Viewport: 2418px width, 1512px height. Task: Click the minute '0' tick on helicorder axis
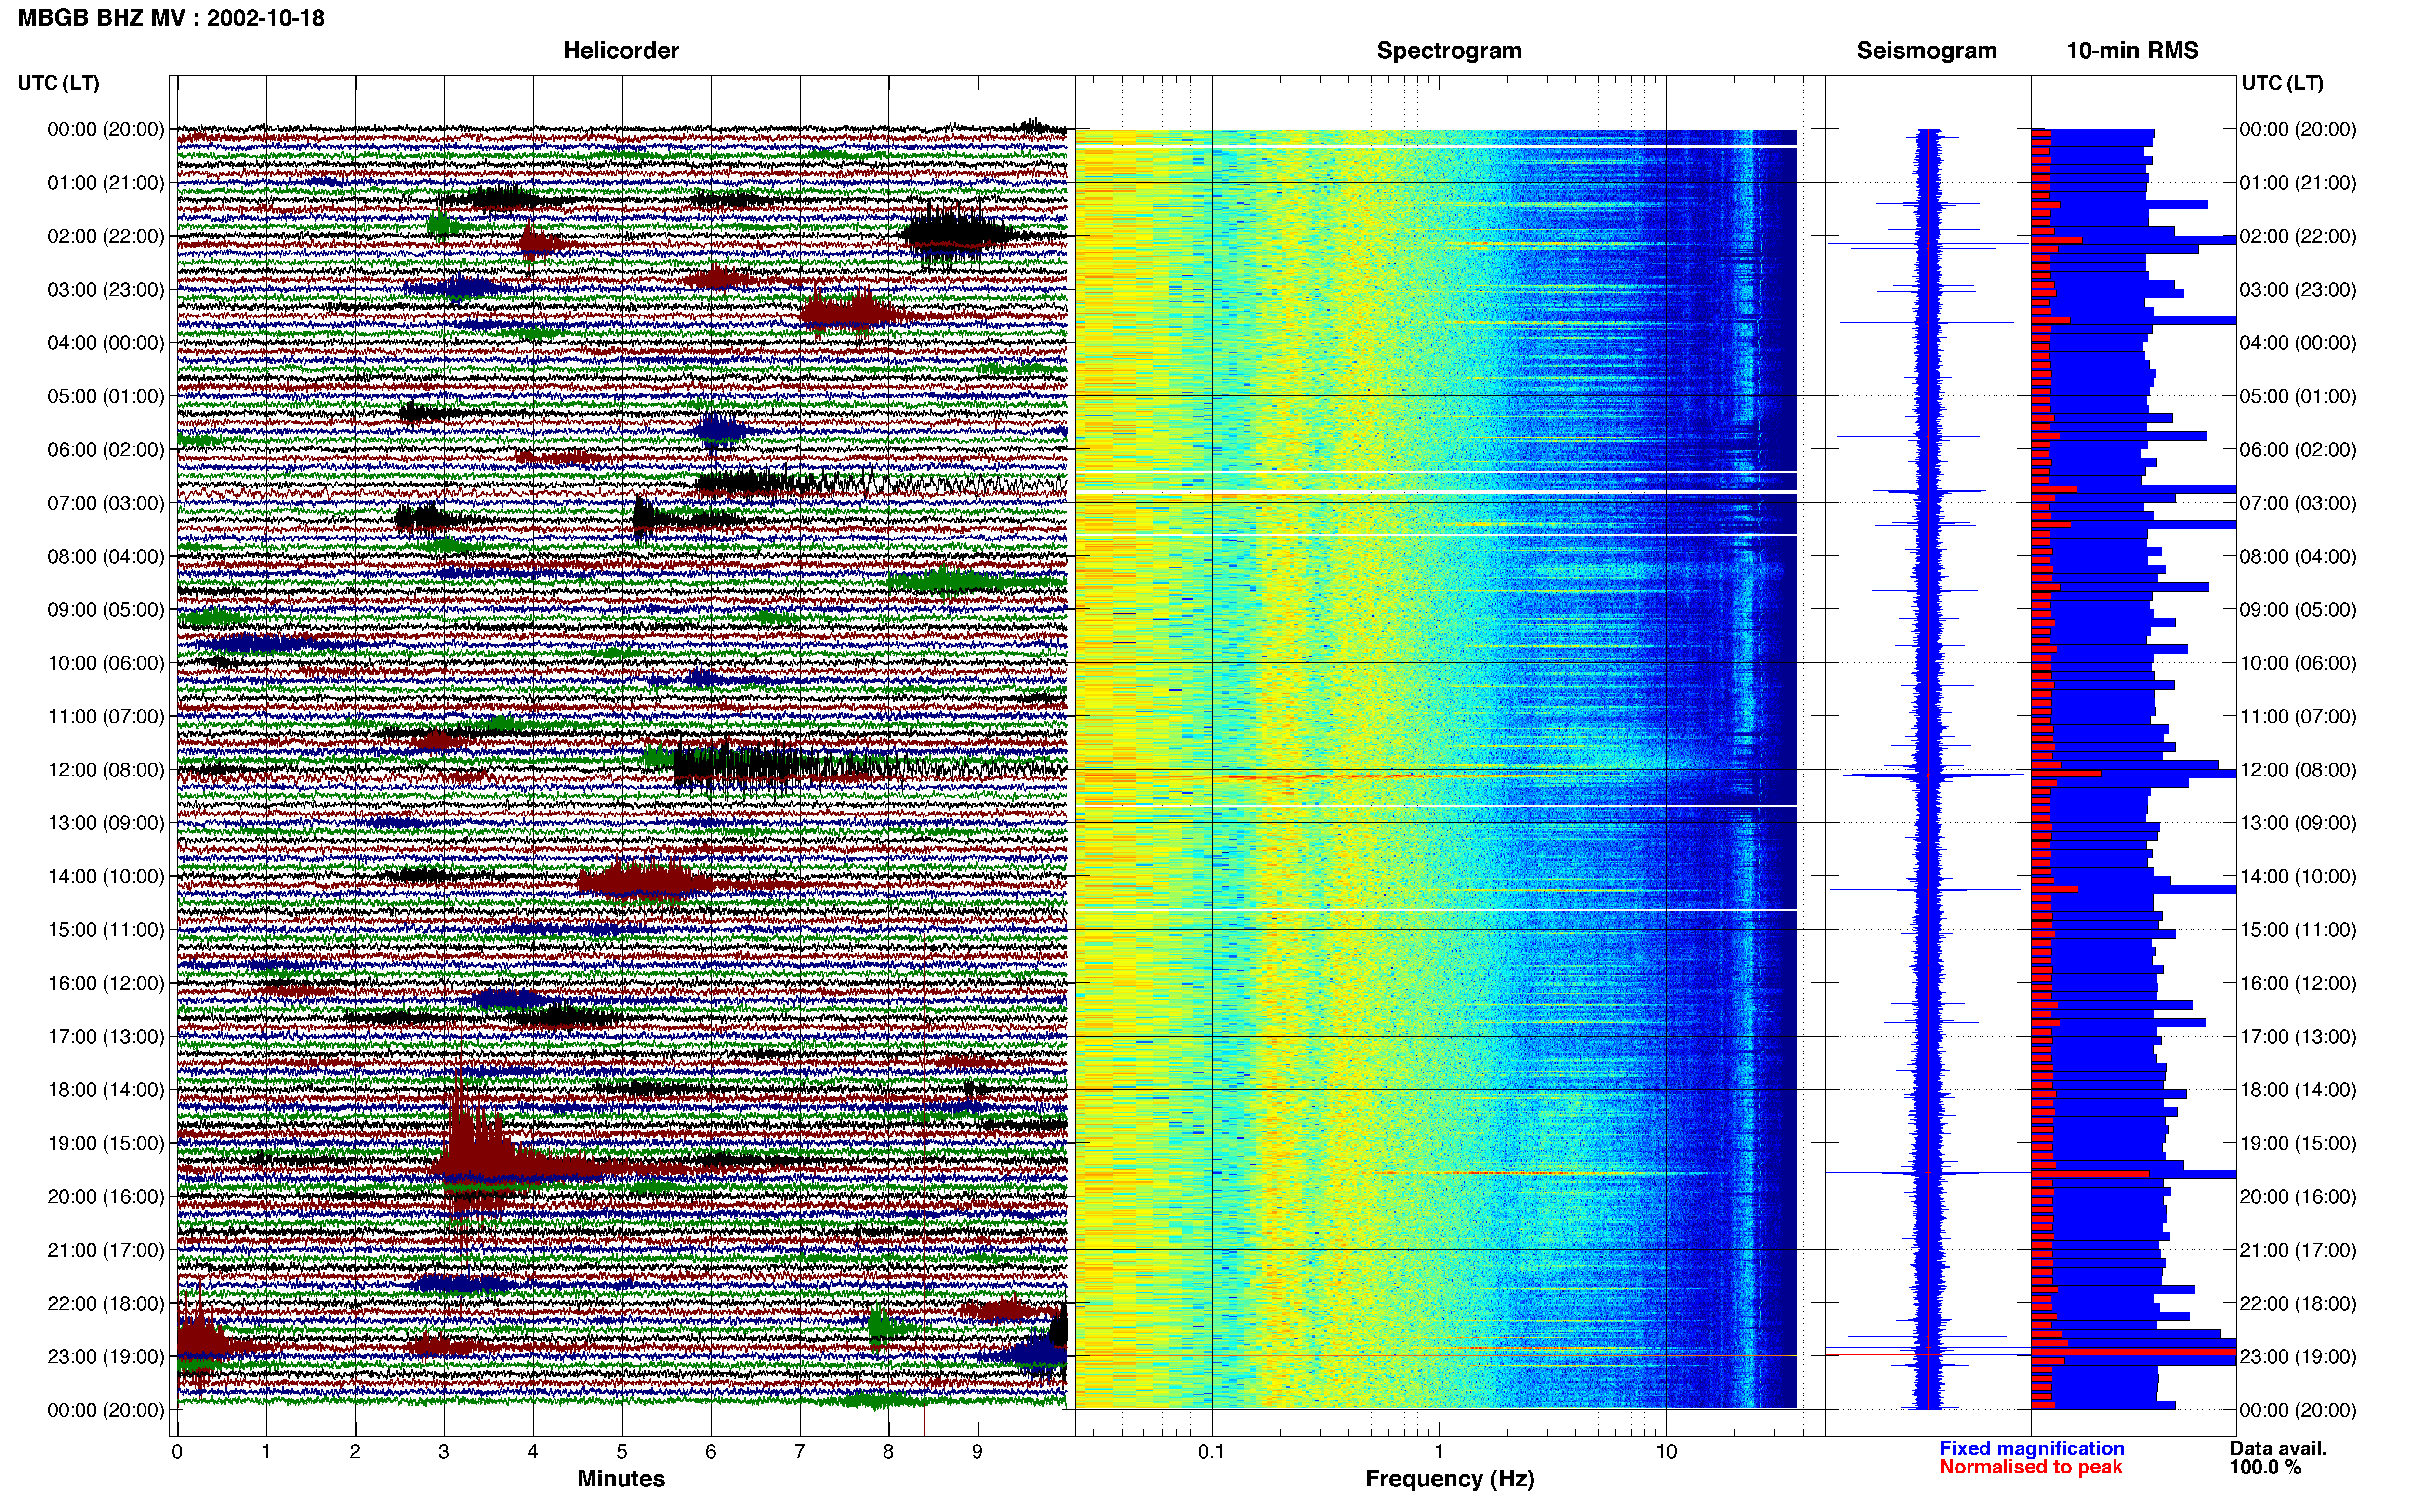tap(177, 1451)
